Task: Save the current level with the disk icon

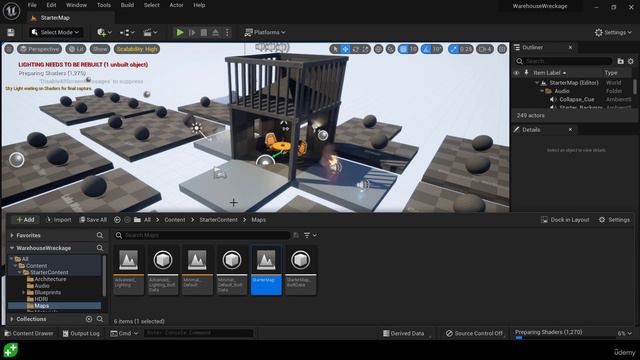Action: tap(11, 32)
